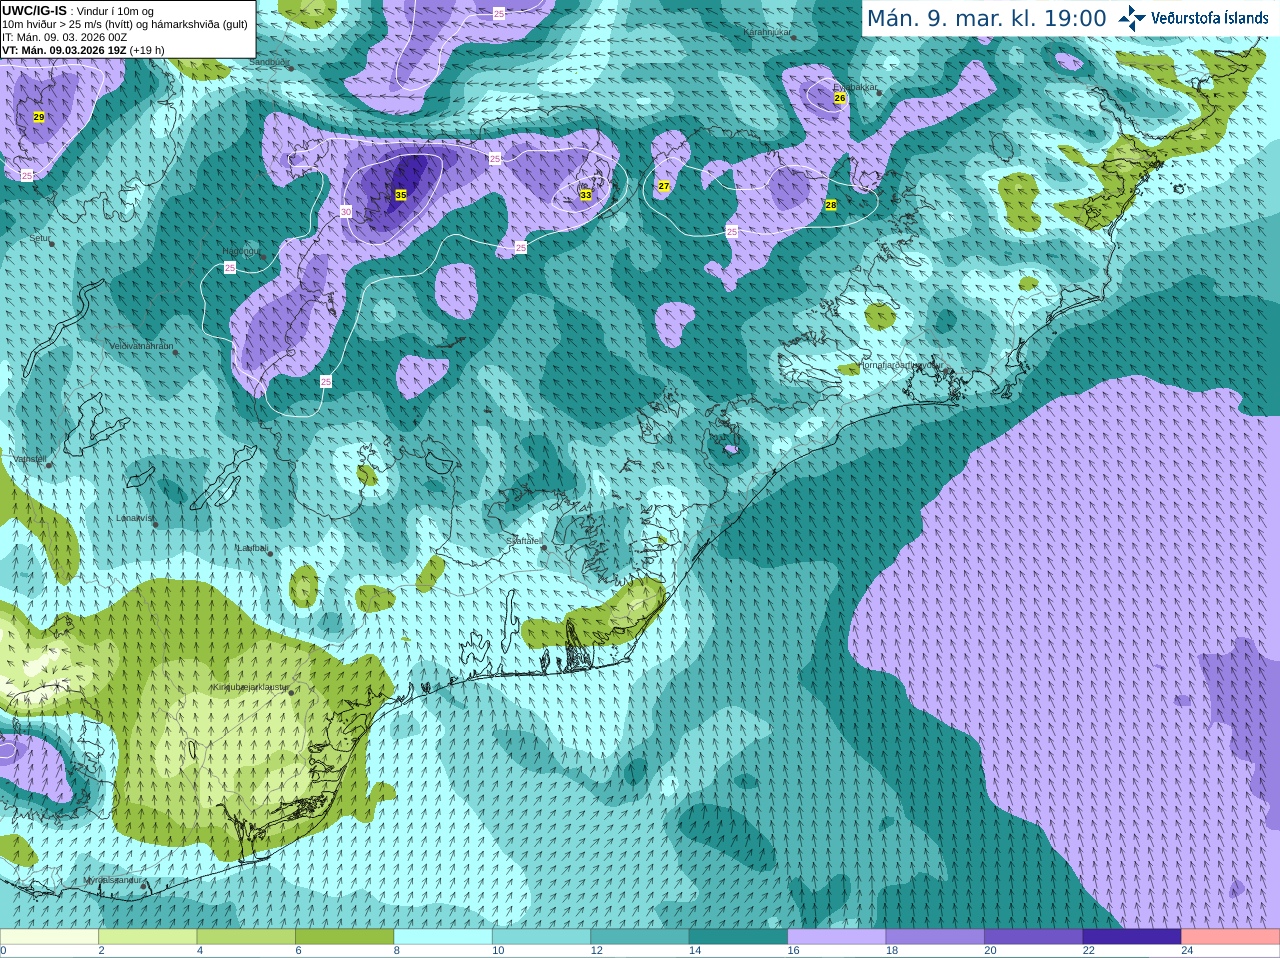
Task: Click the Vatnsfell place label
Action: (30, 459)
